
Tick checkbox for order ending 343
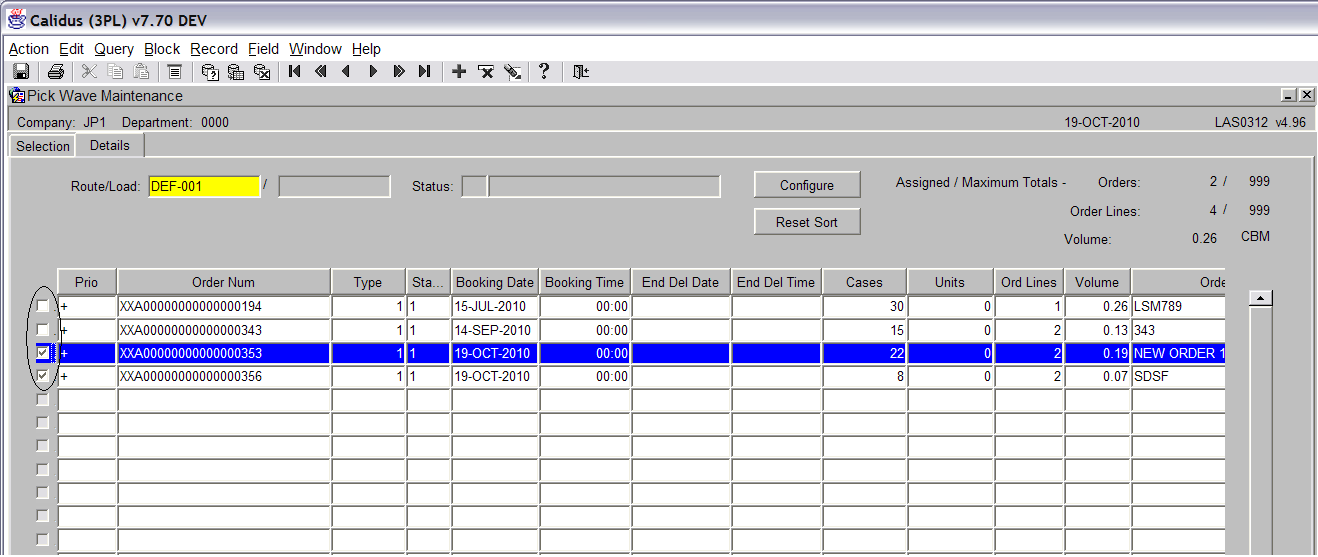point(42,329)
